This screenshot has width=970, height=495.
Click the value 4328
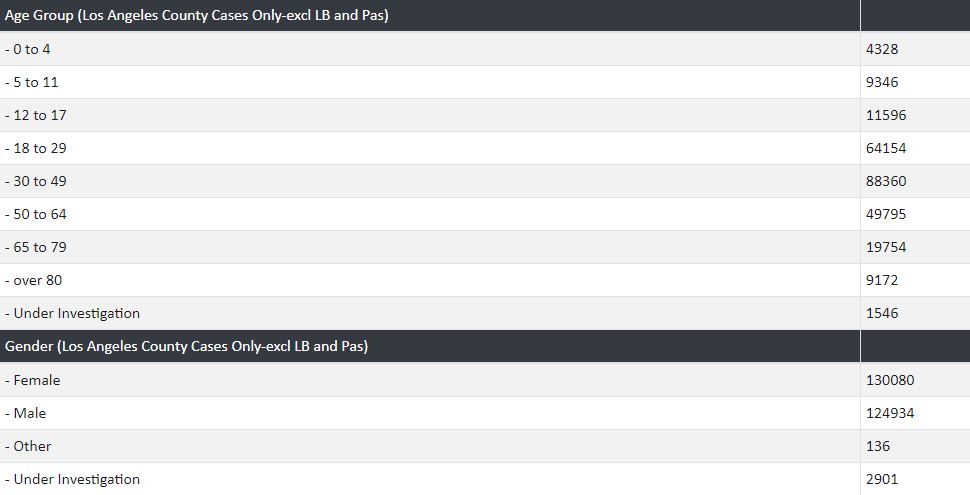[x=882, y=49]
